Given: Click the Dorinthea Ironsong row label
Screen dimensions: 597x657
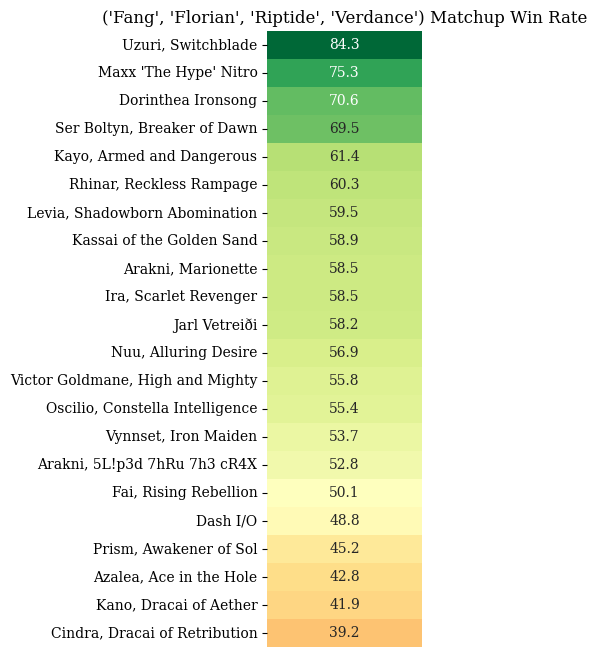Looking at the screenshot, I should point(188,101).
